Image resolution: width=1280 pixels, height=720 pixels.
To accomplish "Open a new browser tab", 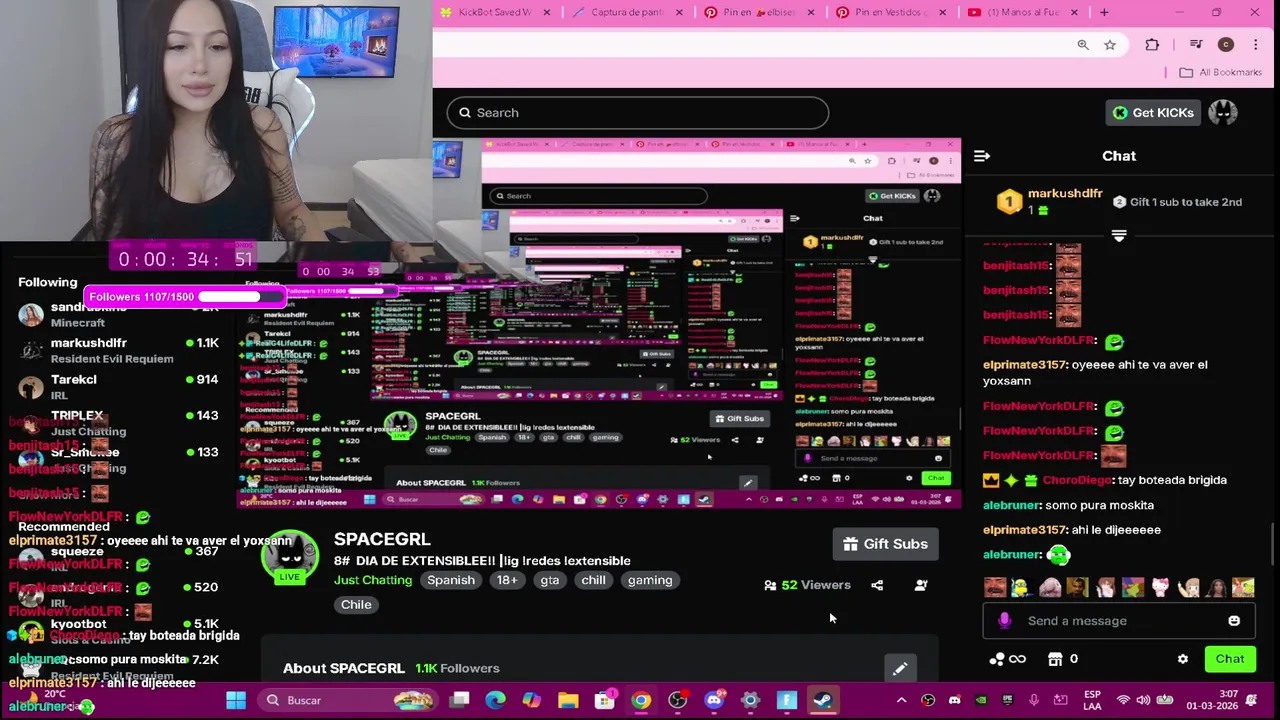I will (1104, 12).
